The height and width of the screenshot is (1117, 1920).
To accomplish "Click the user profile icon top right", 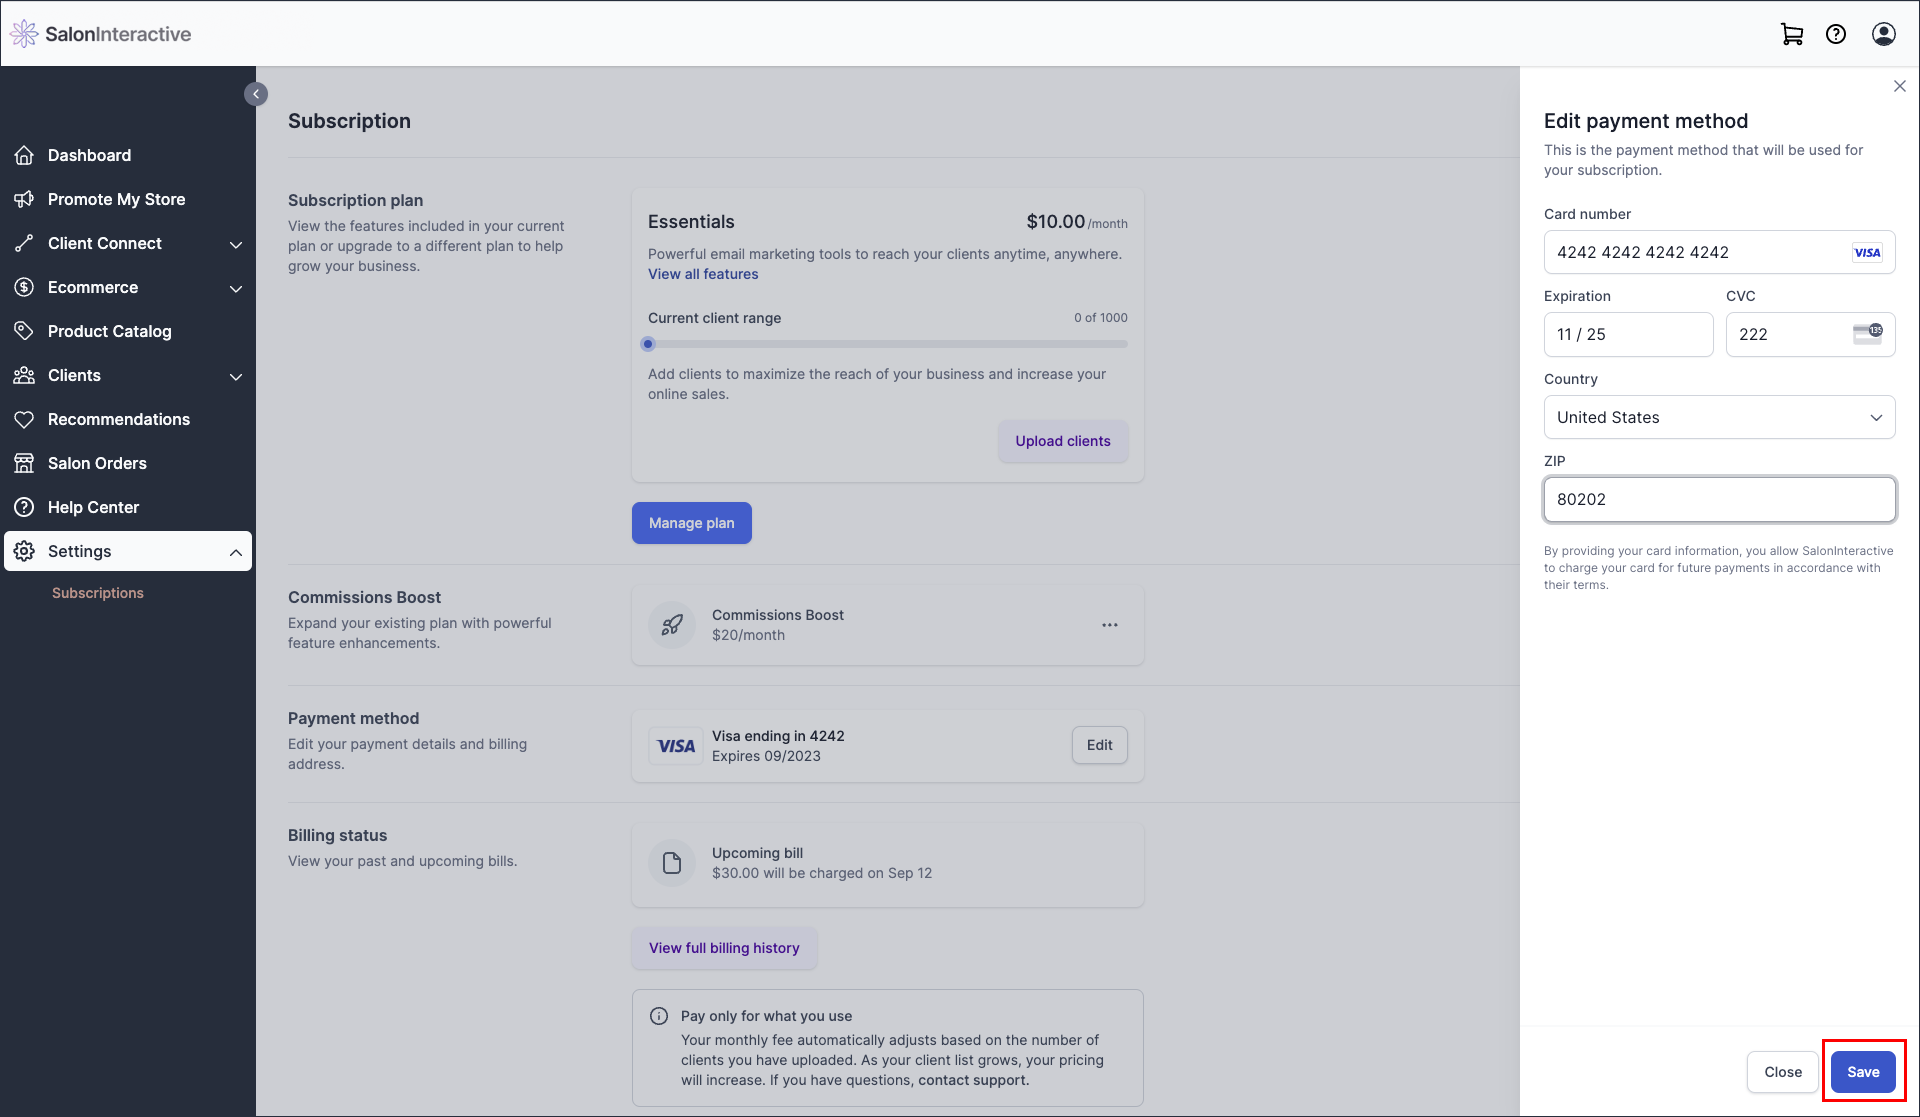I will 1884,32.
